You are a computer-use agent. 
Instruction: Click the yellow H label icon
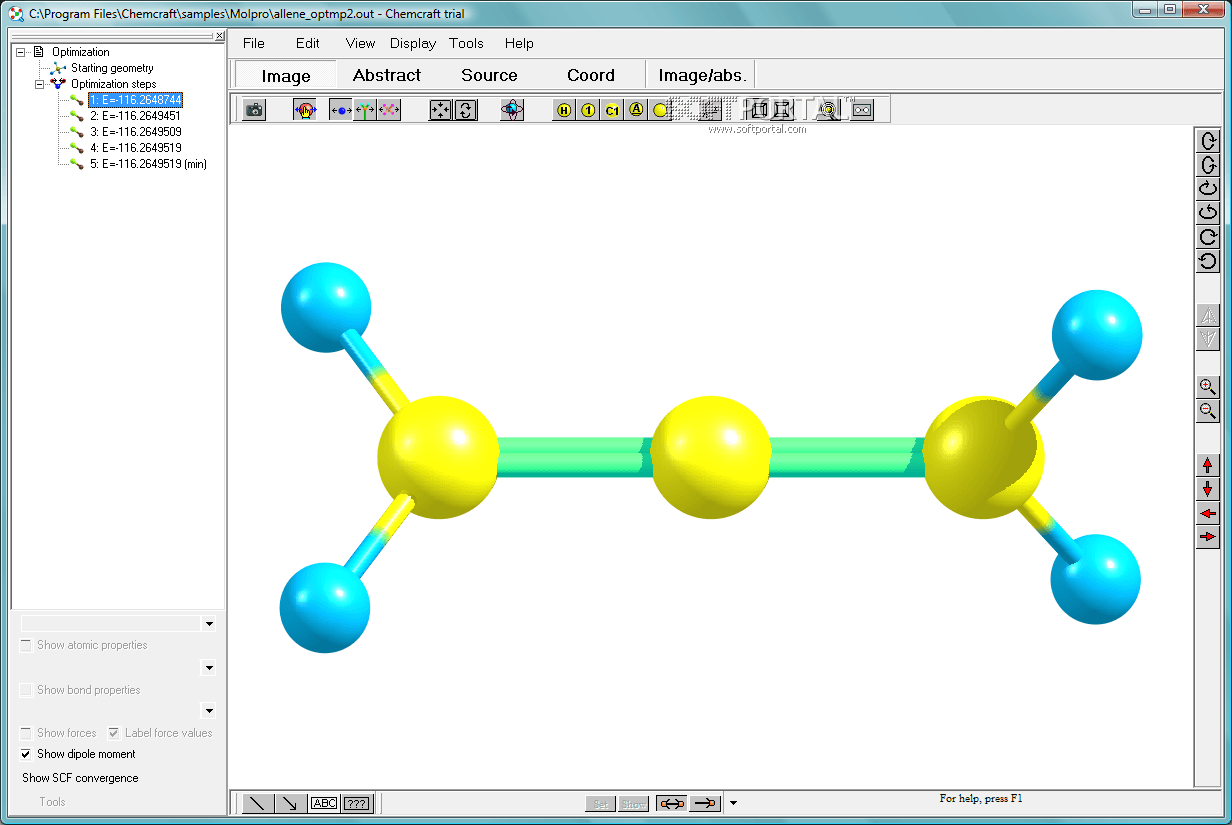[564, 110]
